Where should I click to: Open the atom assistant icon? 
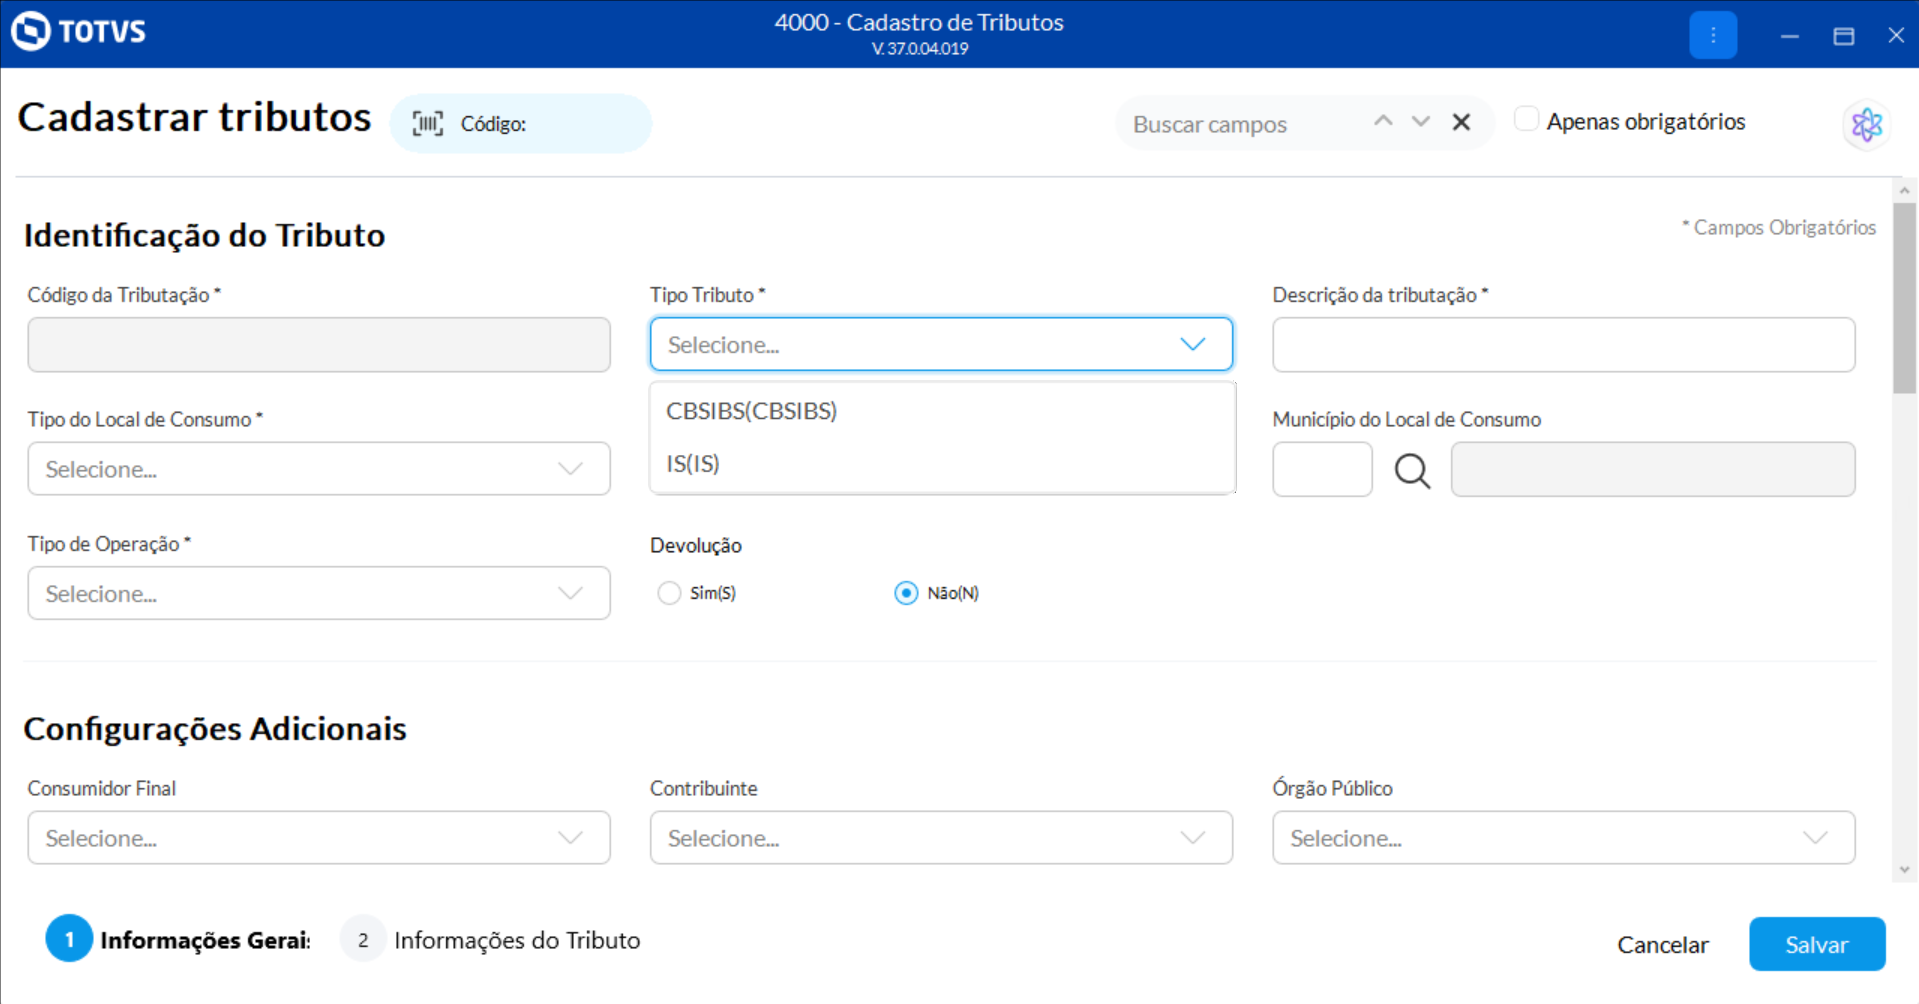pos(1866,125)
